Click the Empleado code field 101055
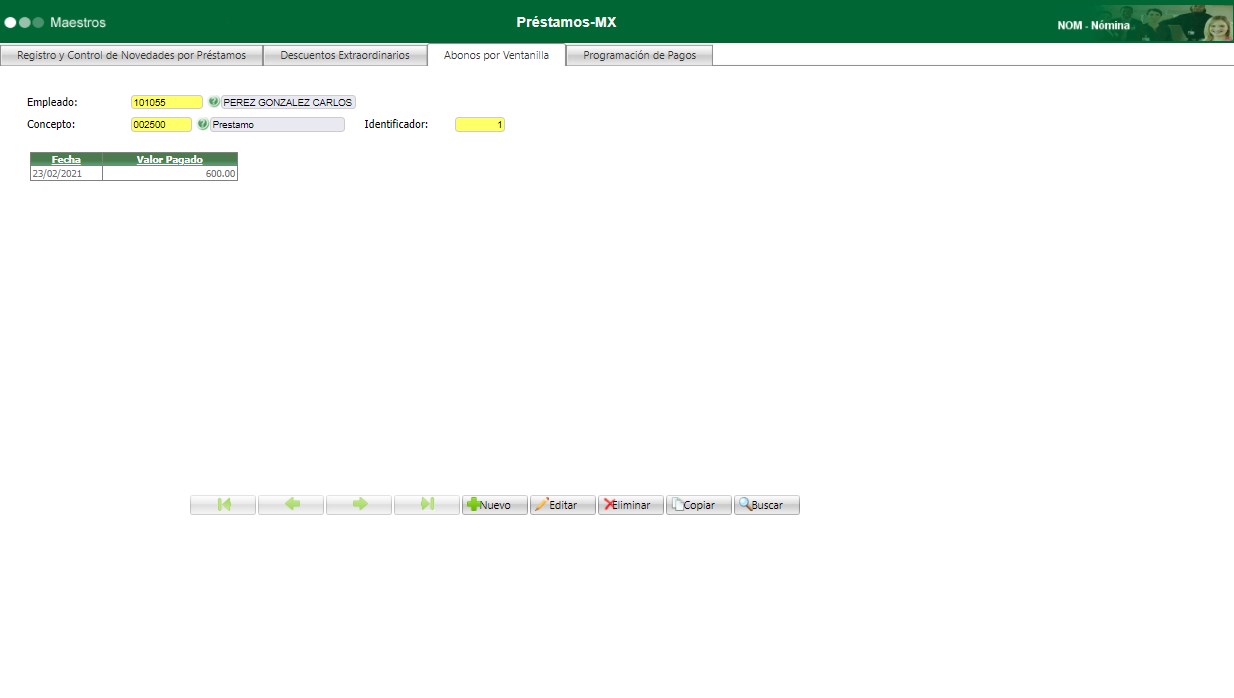This screenshot has width=1234, height=698. [x=167, y=102]
